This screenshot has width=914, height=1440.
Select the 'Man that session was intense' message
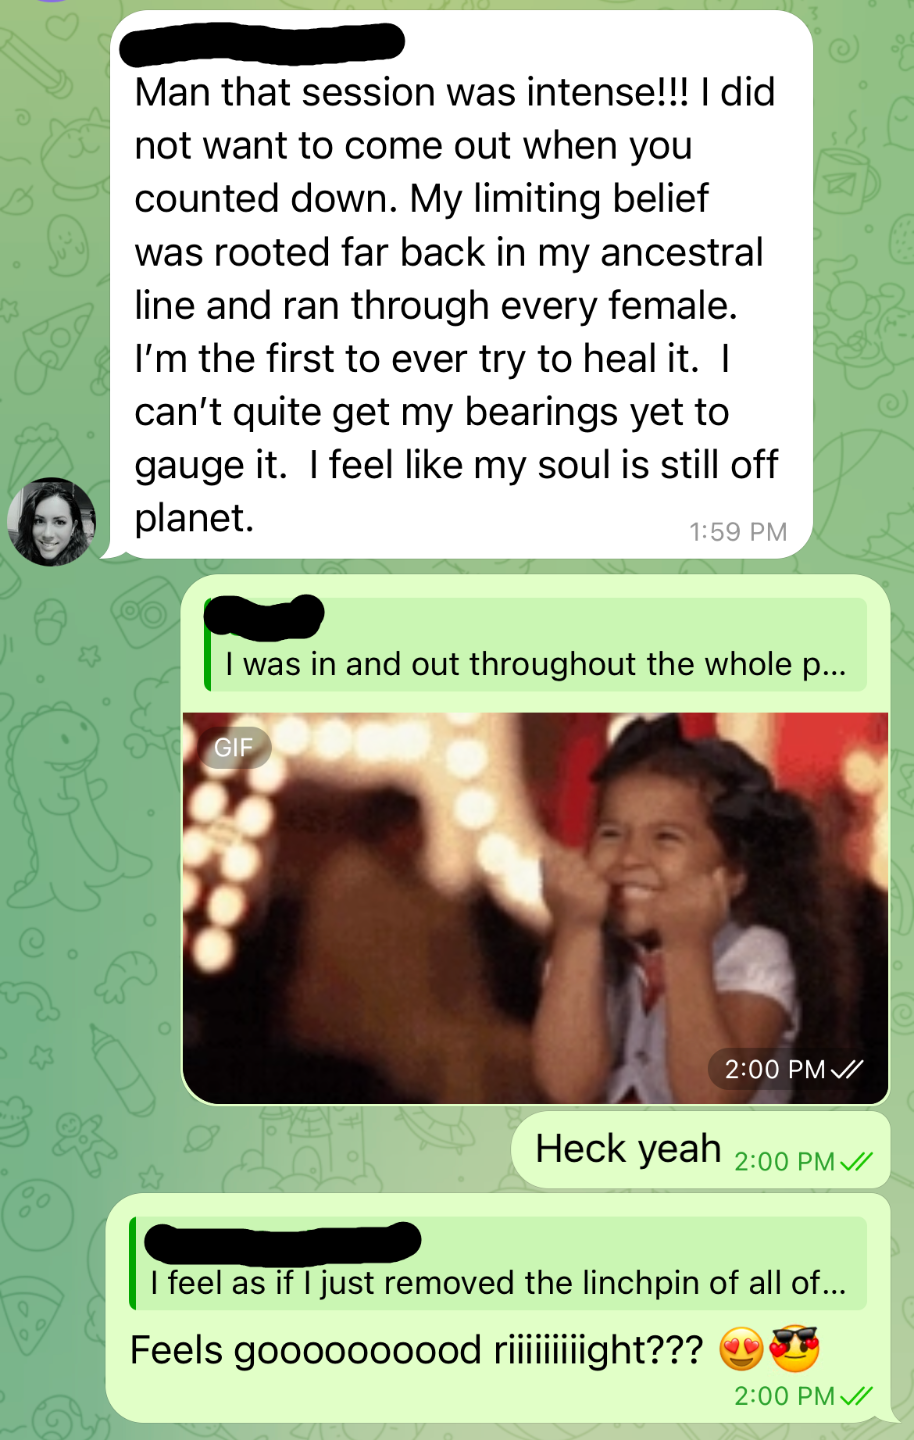tap(461, 285)
